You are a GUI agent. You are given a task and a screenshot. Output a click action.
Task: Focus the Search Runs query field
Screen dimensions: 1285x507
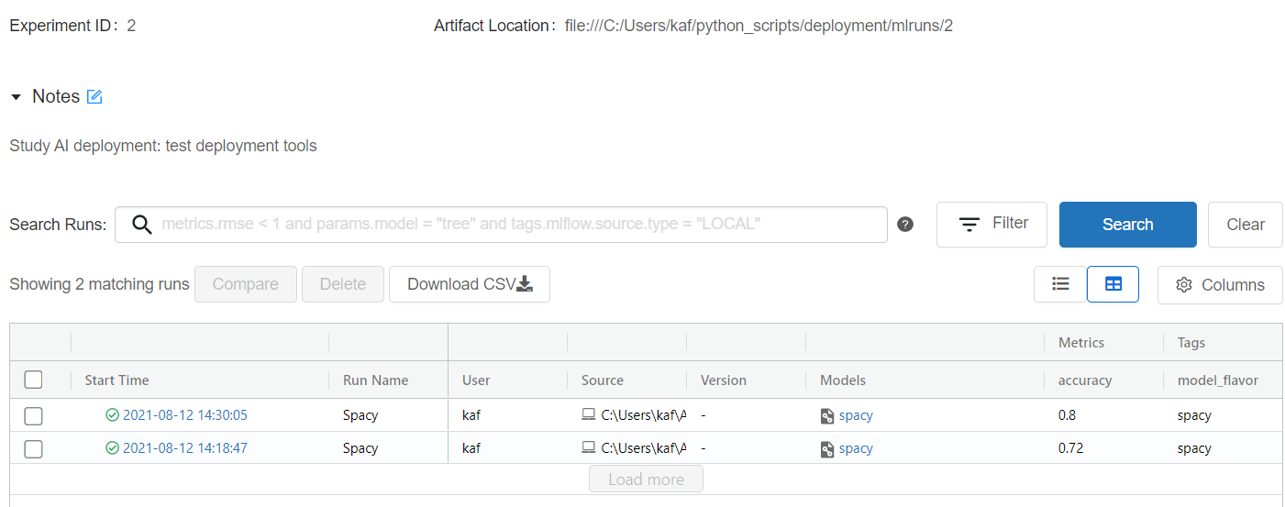coord(520,224)
